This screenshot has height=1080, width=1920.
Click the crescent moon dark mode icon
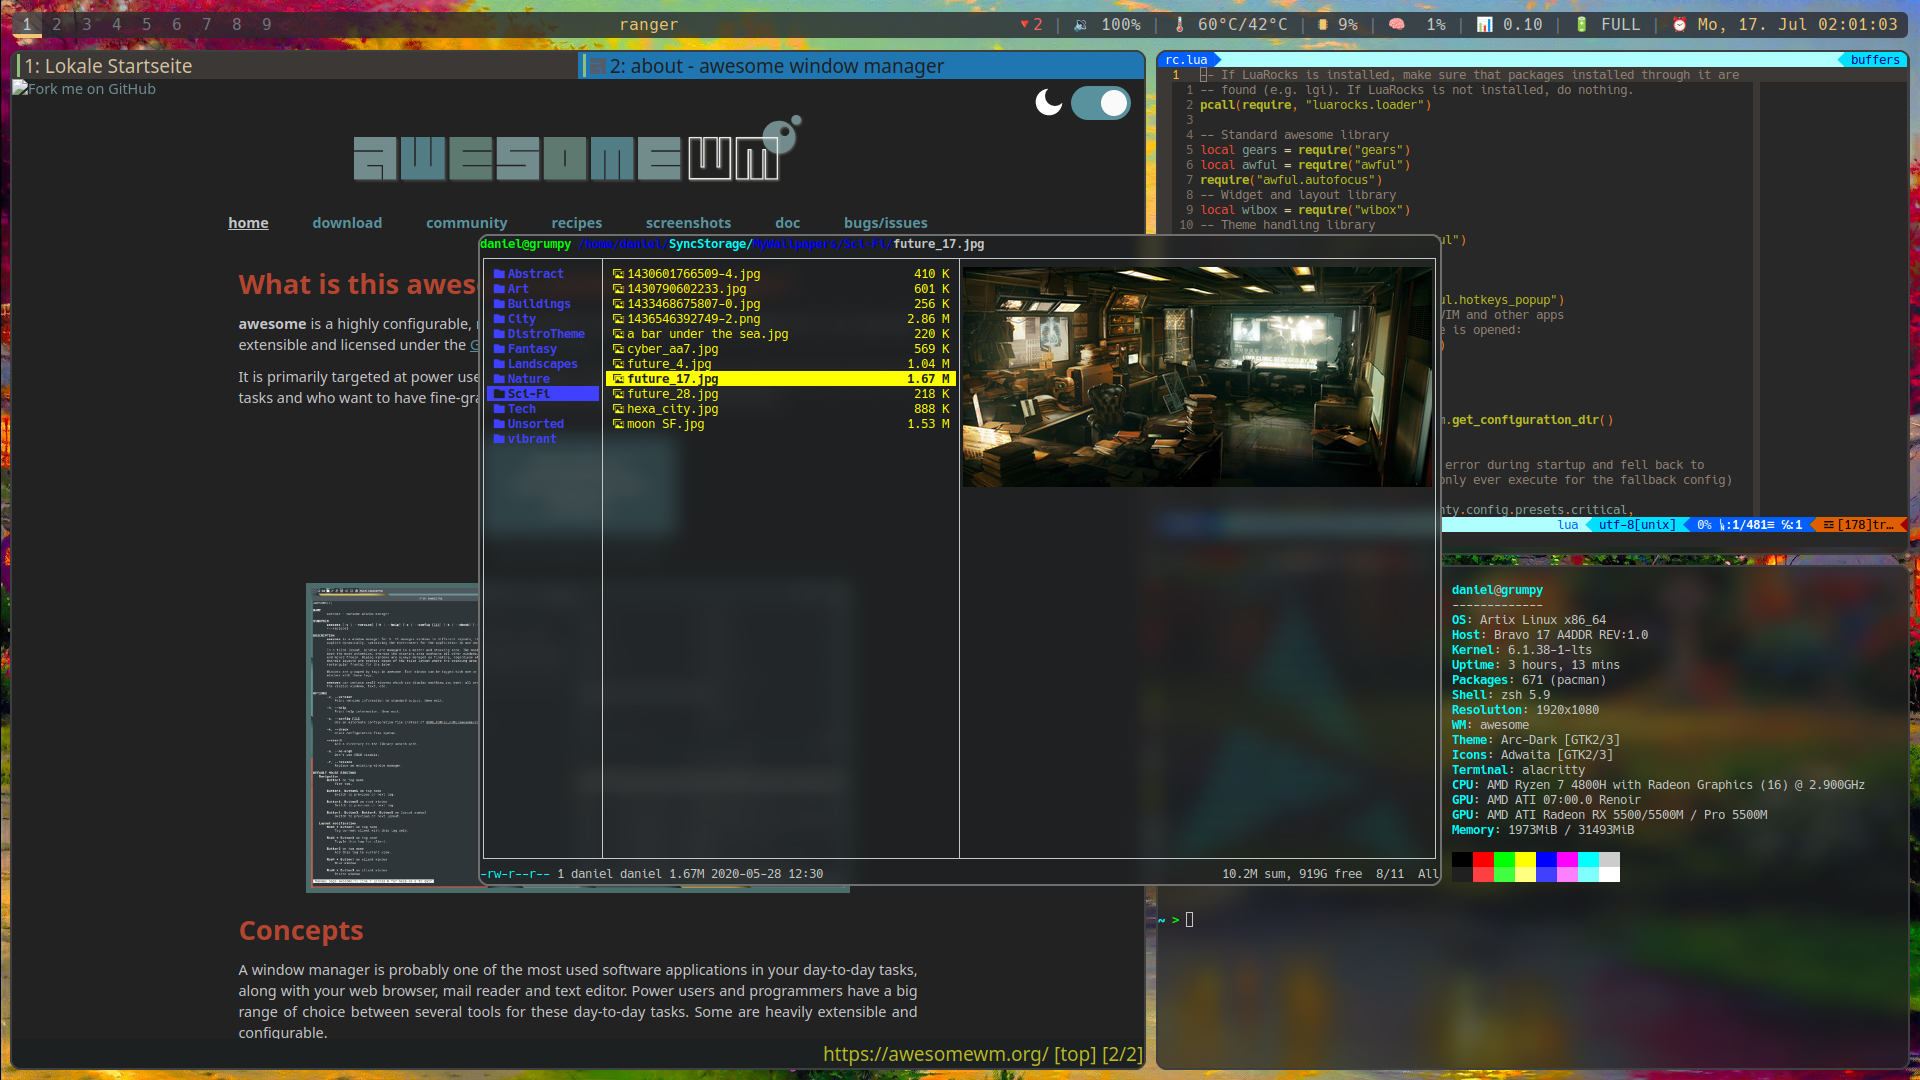click(1048, 102)
